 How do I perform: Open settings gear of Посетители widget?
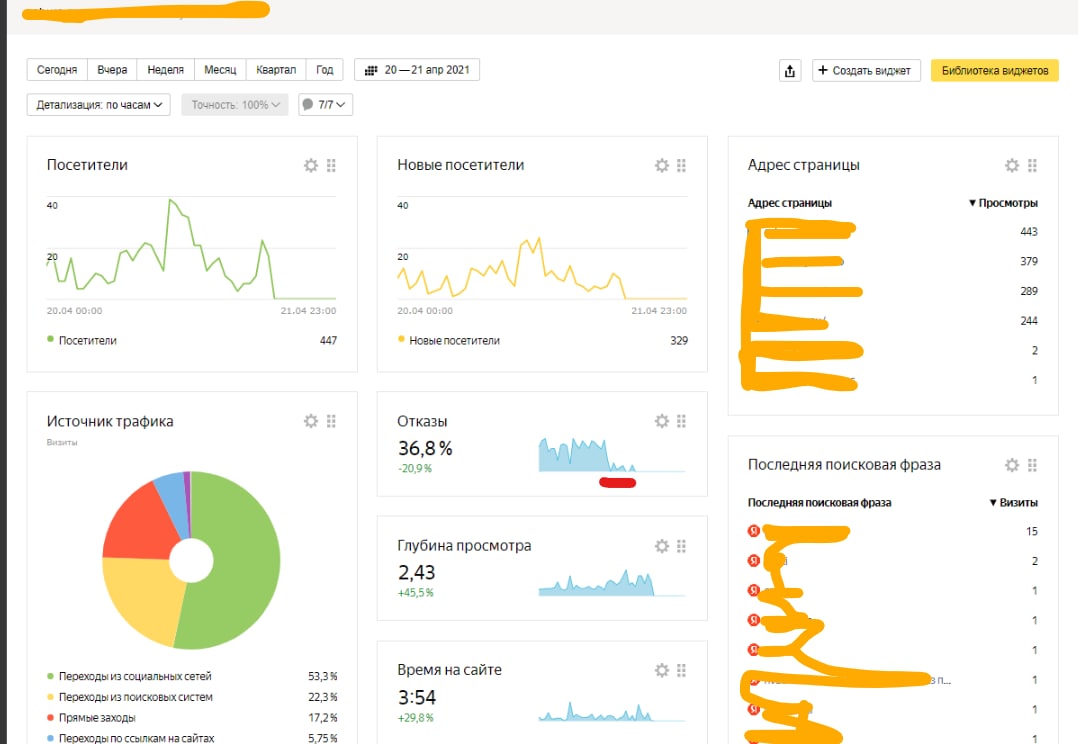pyautogui.click(x=311, y=165)
